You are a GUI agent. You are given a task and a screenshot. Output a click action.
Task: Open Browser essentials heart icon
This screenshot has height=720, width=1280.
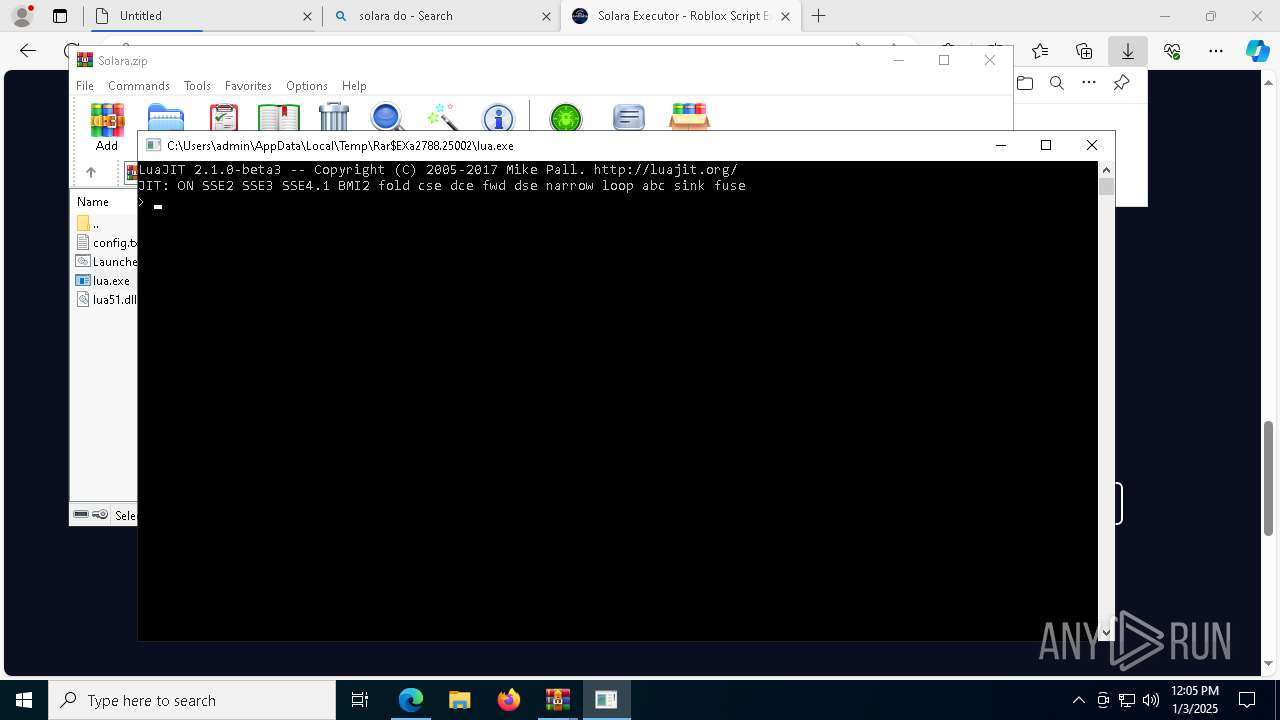(x=1172, y=51)
